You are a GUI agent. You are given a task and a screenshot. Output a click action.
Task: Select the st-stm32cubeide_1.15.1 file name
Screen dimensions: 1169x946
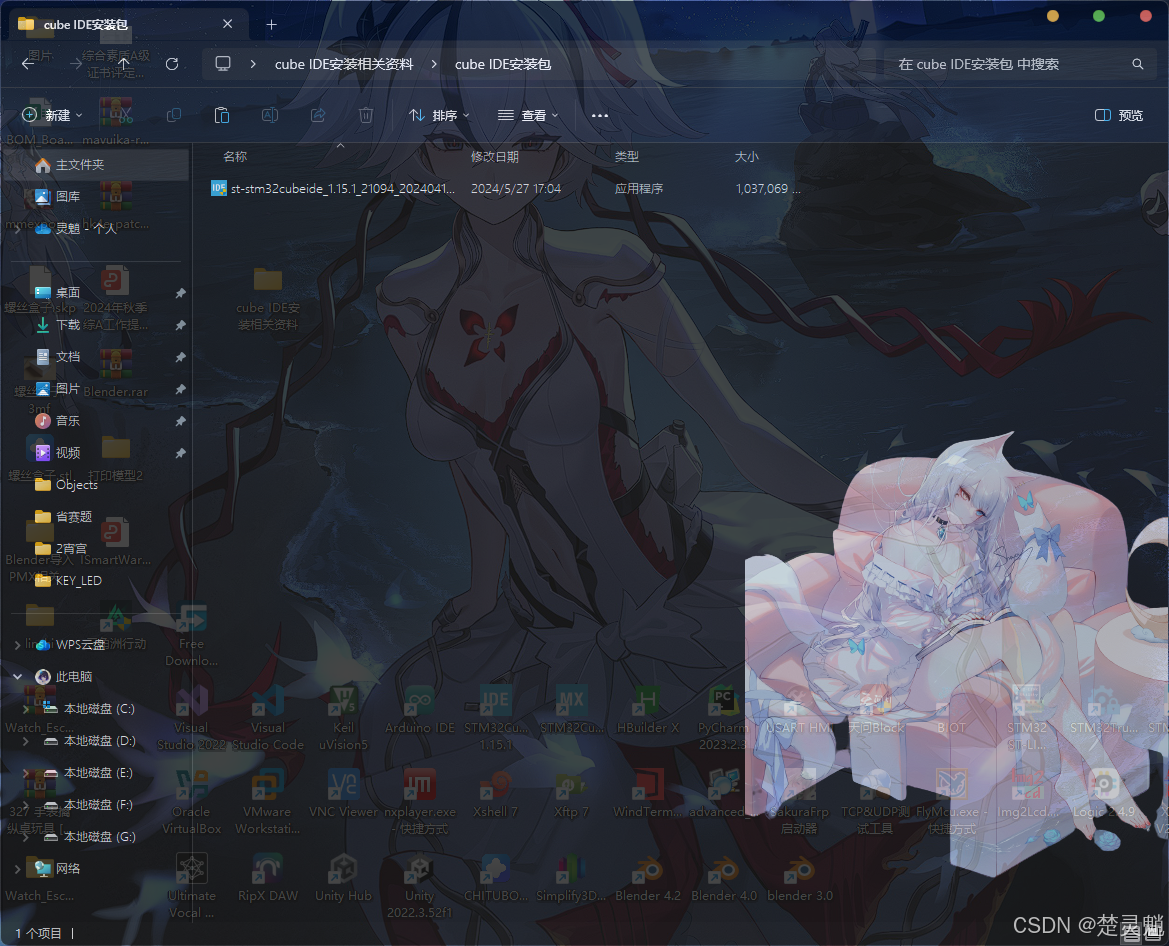(x=342, y=189)
